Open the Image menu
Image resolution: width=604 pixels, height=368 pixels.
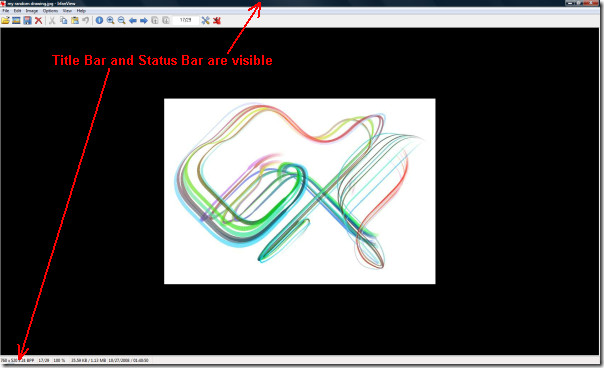click(32, 11)
